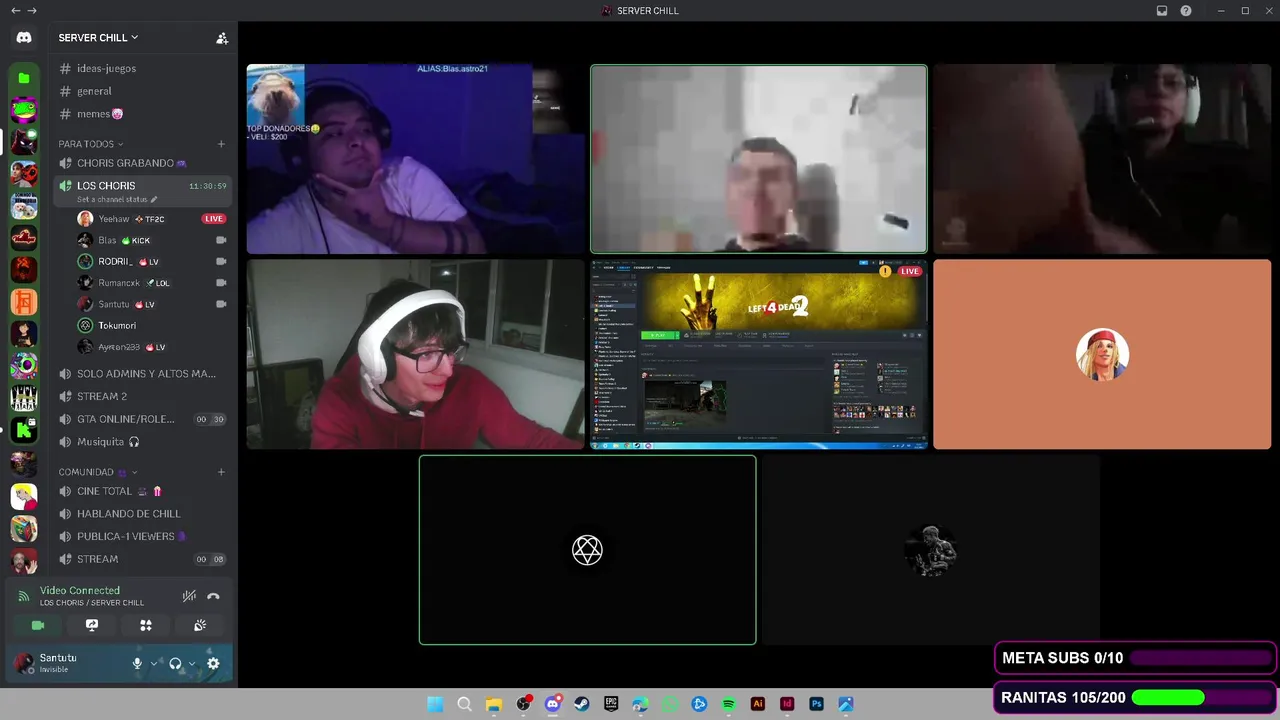Open the general text channel
Viewport: 1280px width, 720px height.
pyautogui.click(x=140, y=91)
